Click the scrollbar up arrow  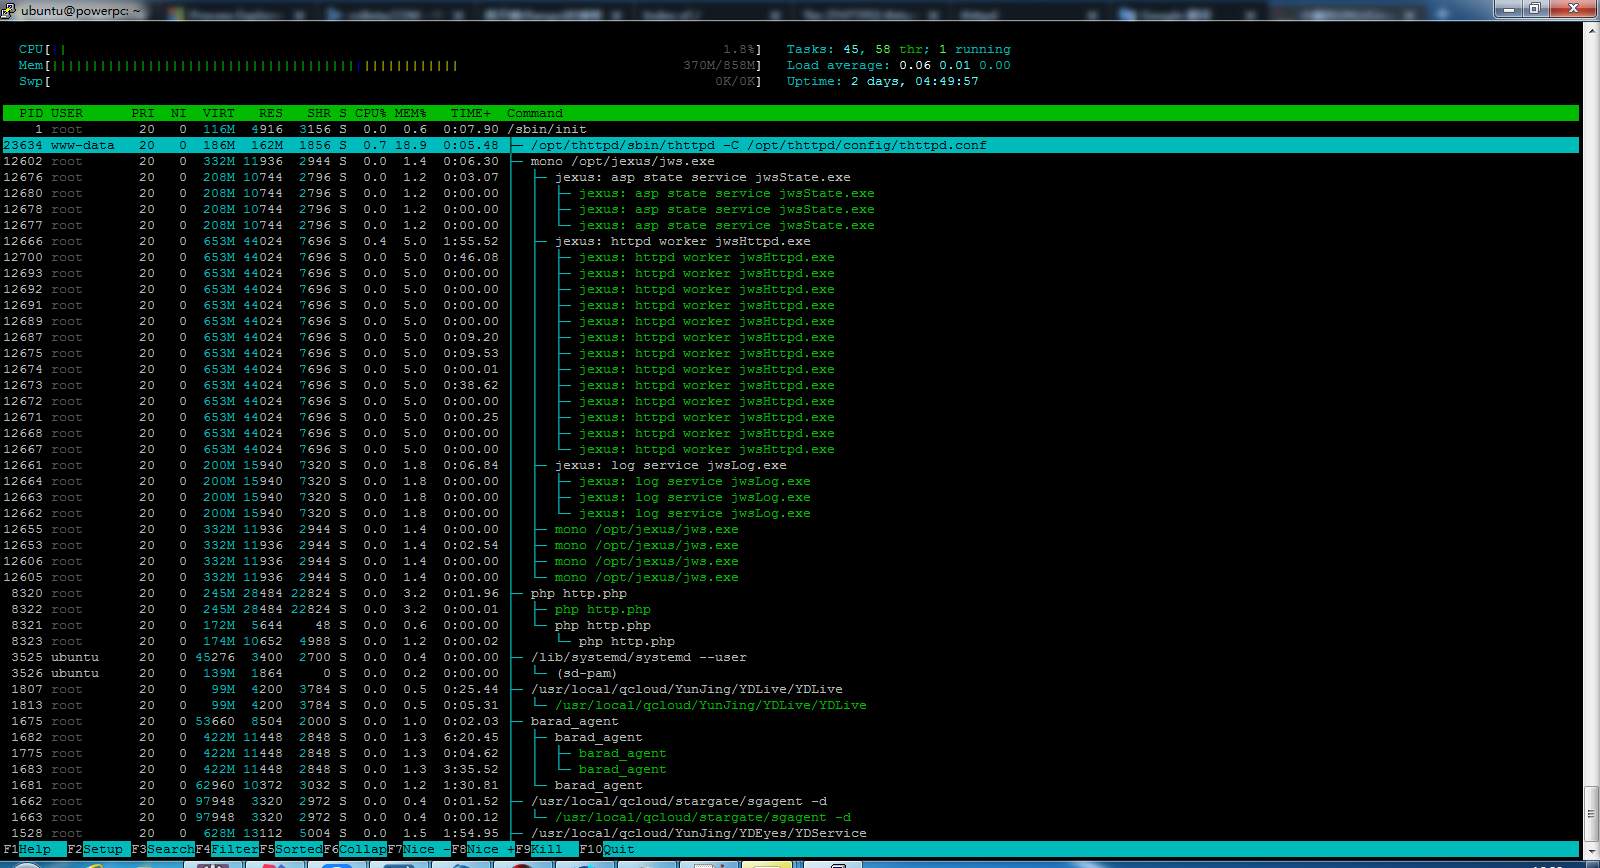click(1591, 29)
